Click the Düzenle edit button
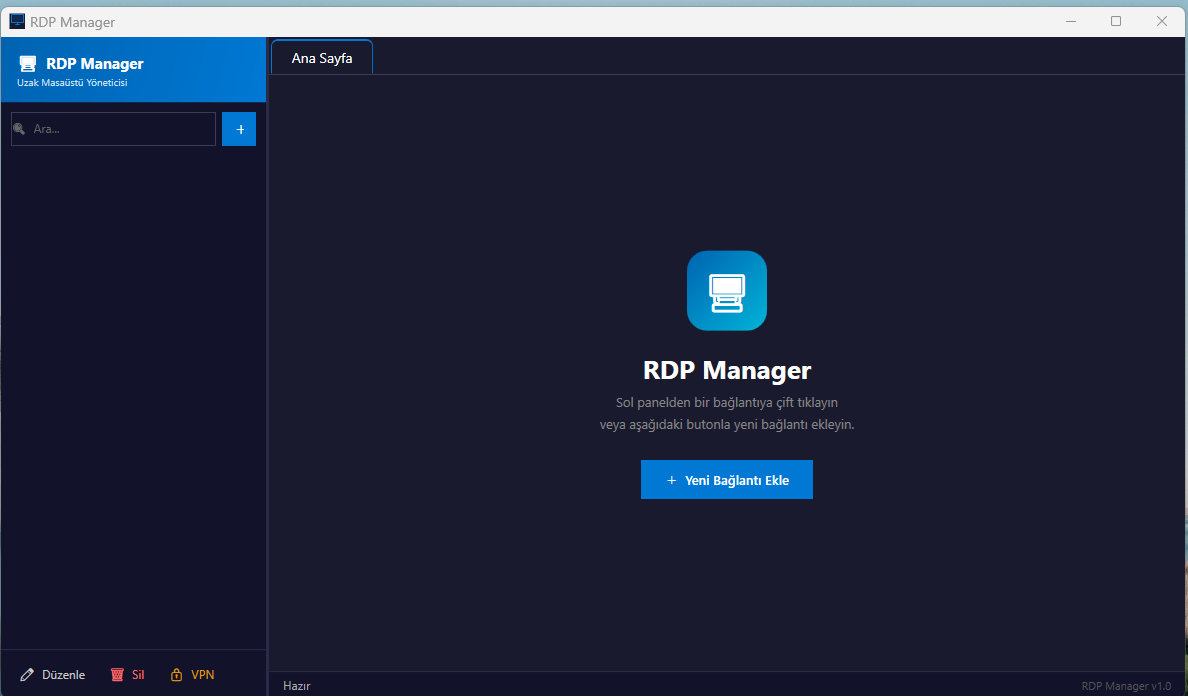The width and height of the screenshot is (1188, 697). point(52,674)
